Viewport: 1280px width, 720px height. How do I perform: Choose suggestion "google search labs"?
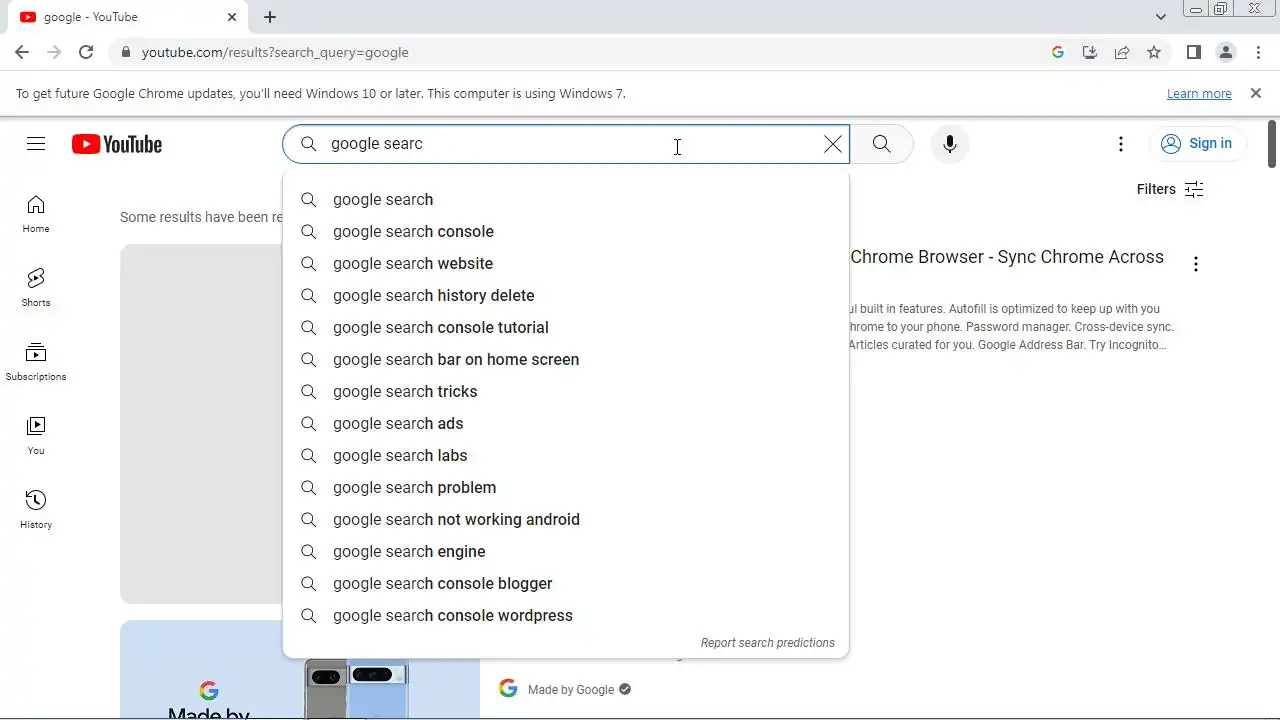tap(566, 456)
